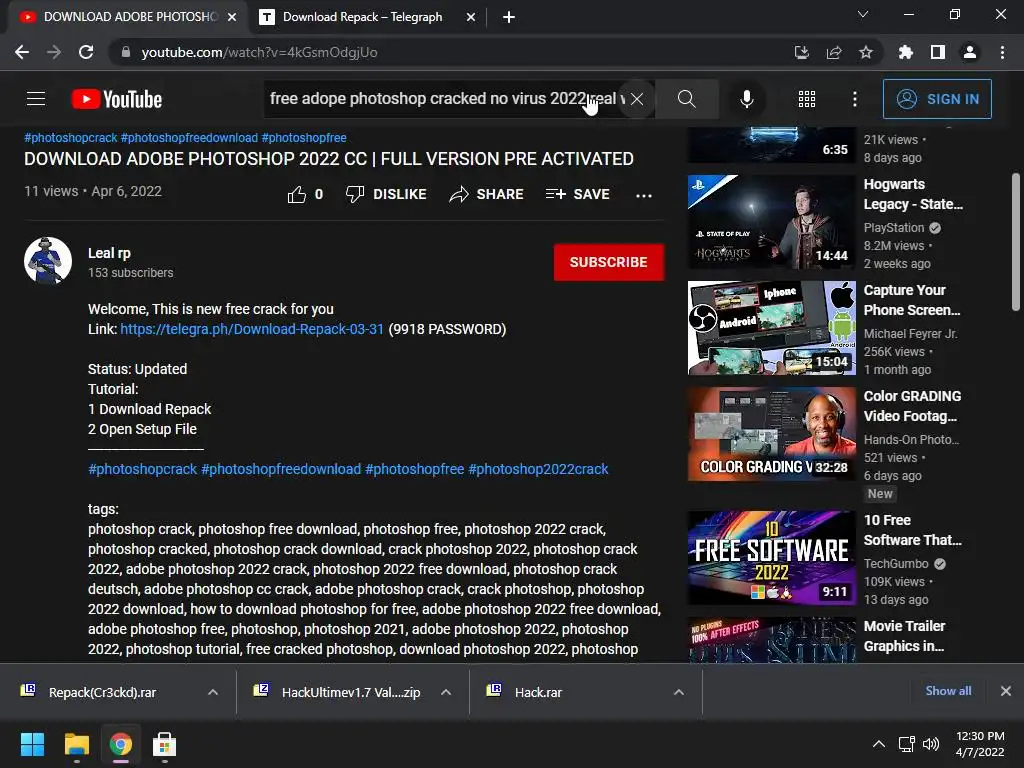1024x768 pixels.
Task: Clear the search query with X
Action: (637, 99)
